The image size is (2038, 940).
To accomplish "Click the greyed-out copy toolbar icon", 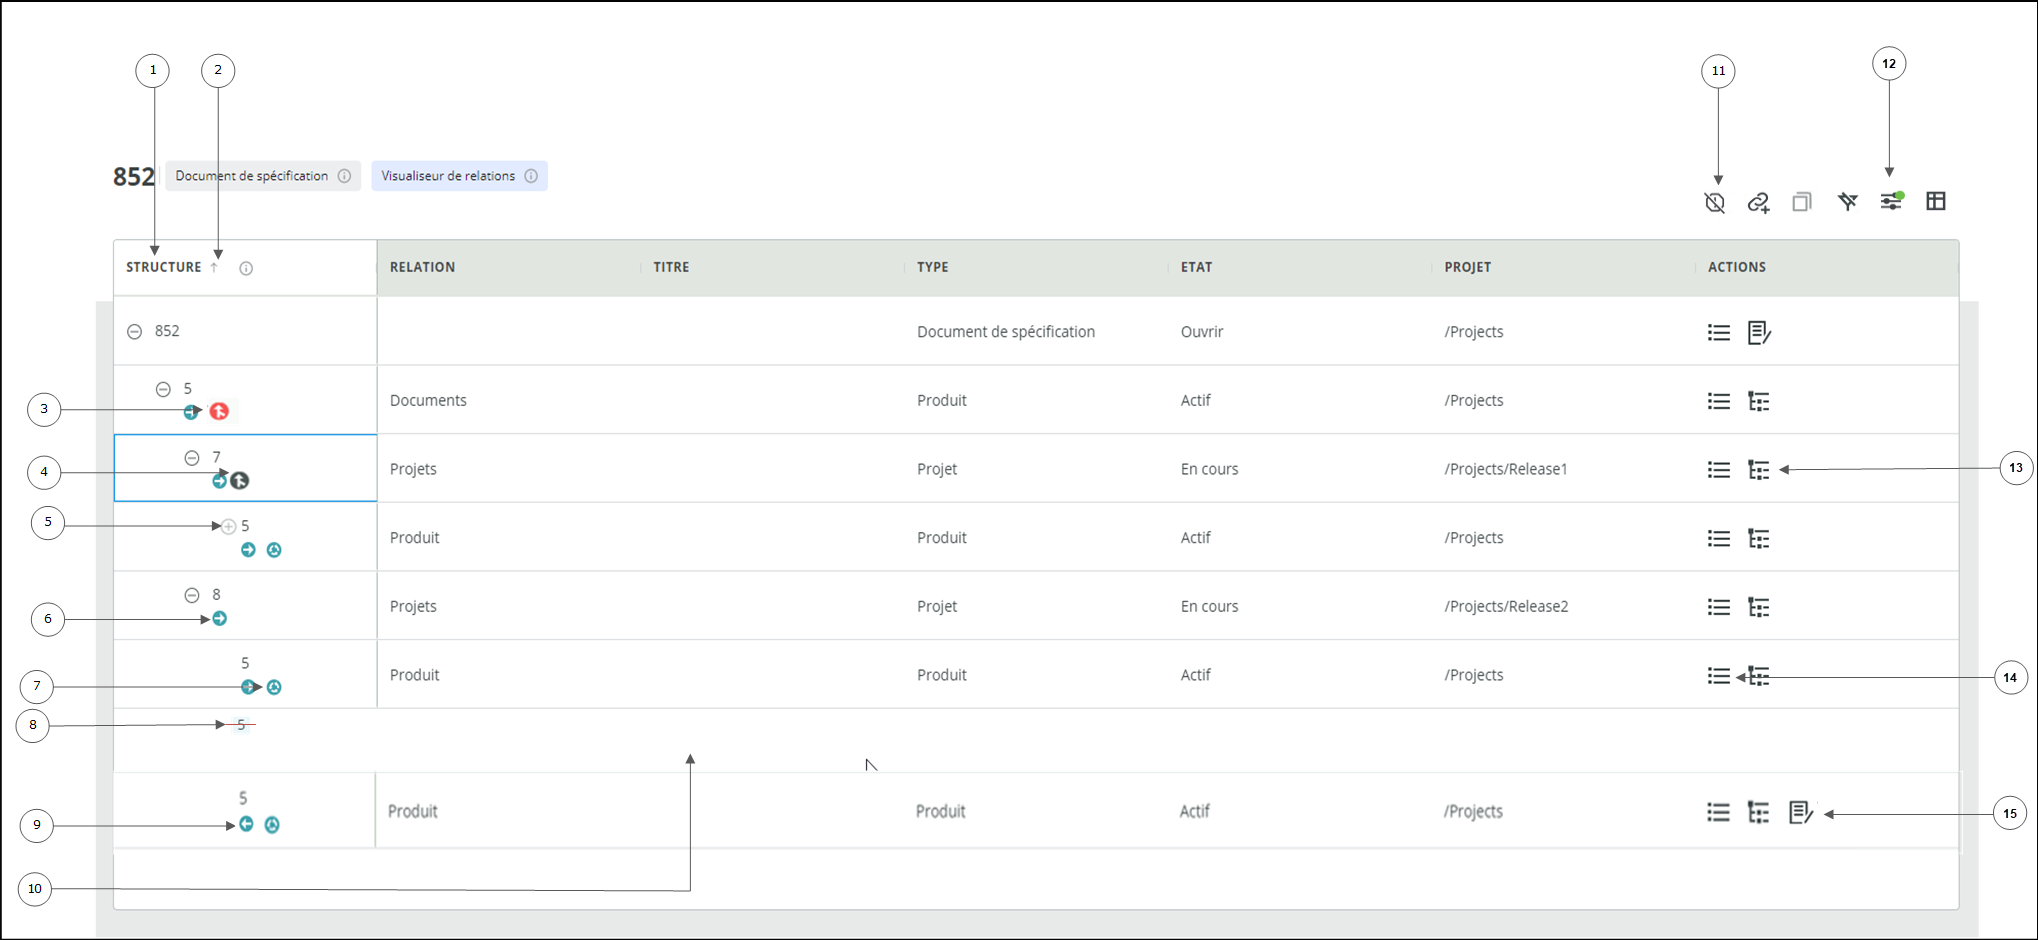I will (x=1802, y=202).
